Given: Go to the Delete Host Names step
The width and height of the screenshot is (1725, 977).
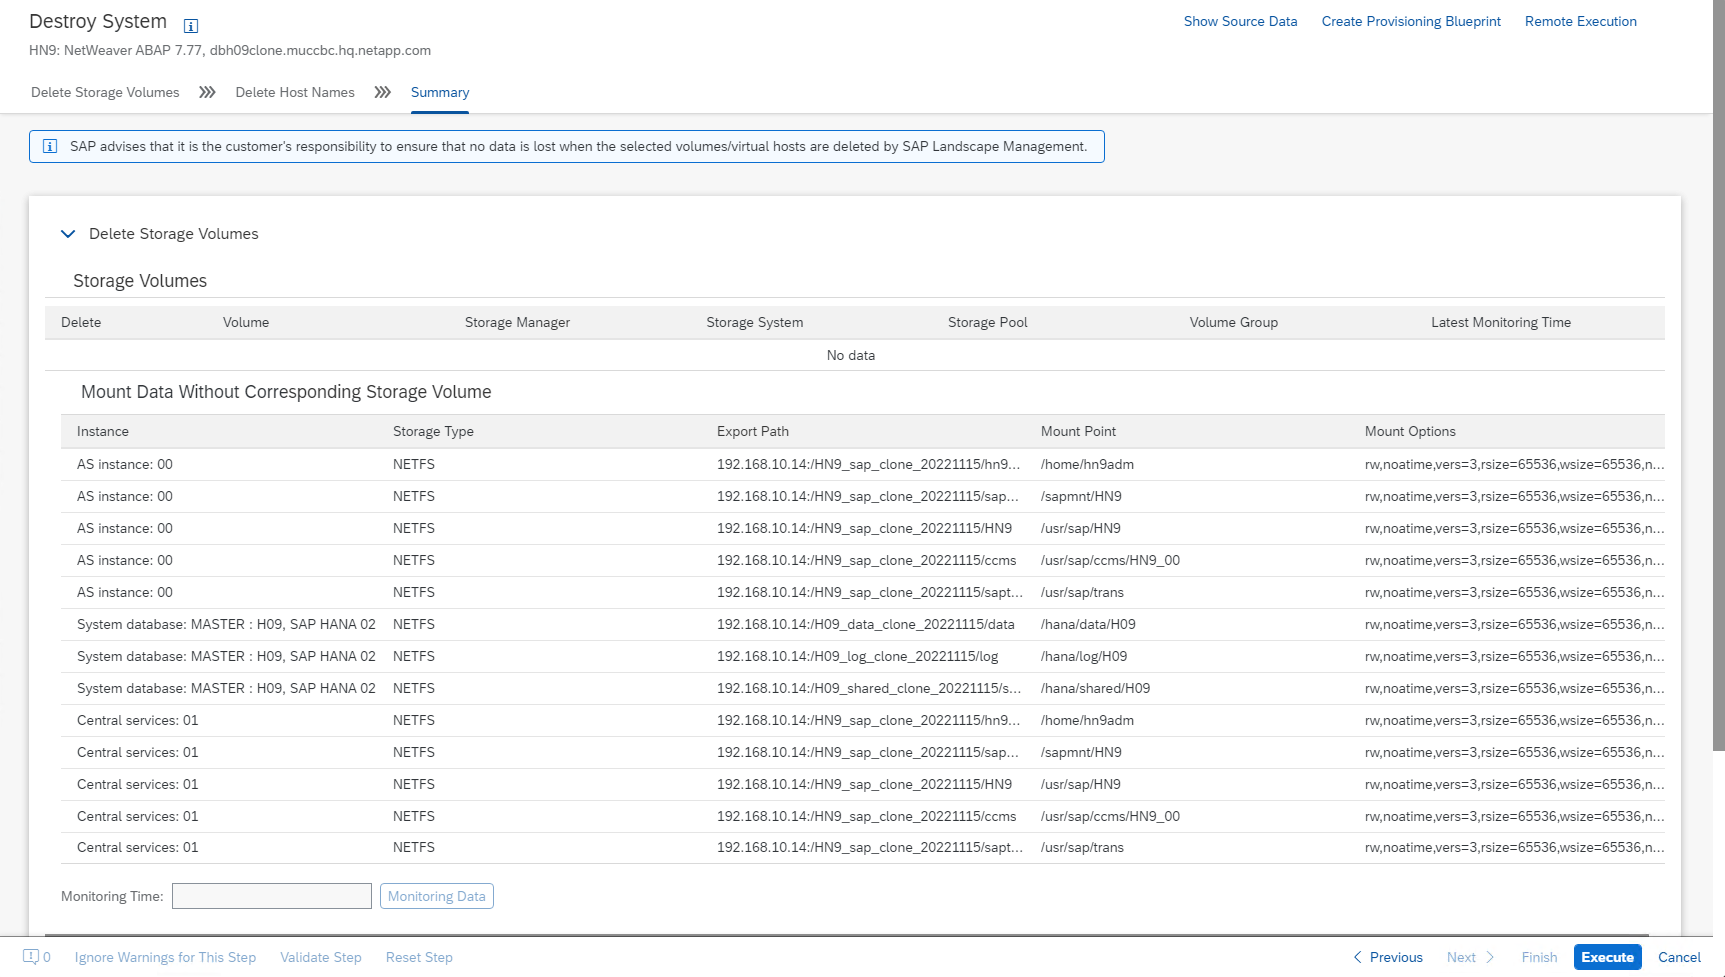Looking at the screenshot, I should 295,92.
